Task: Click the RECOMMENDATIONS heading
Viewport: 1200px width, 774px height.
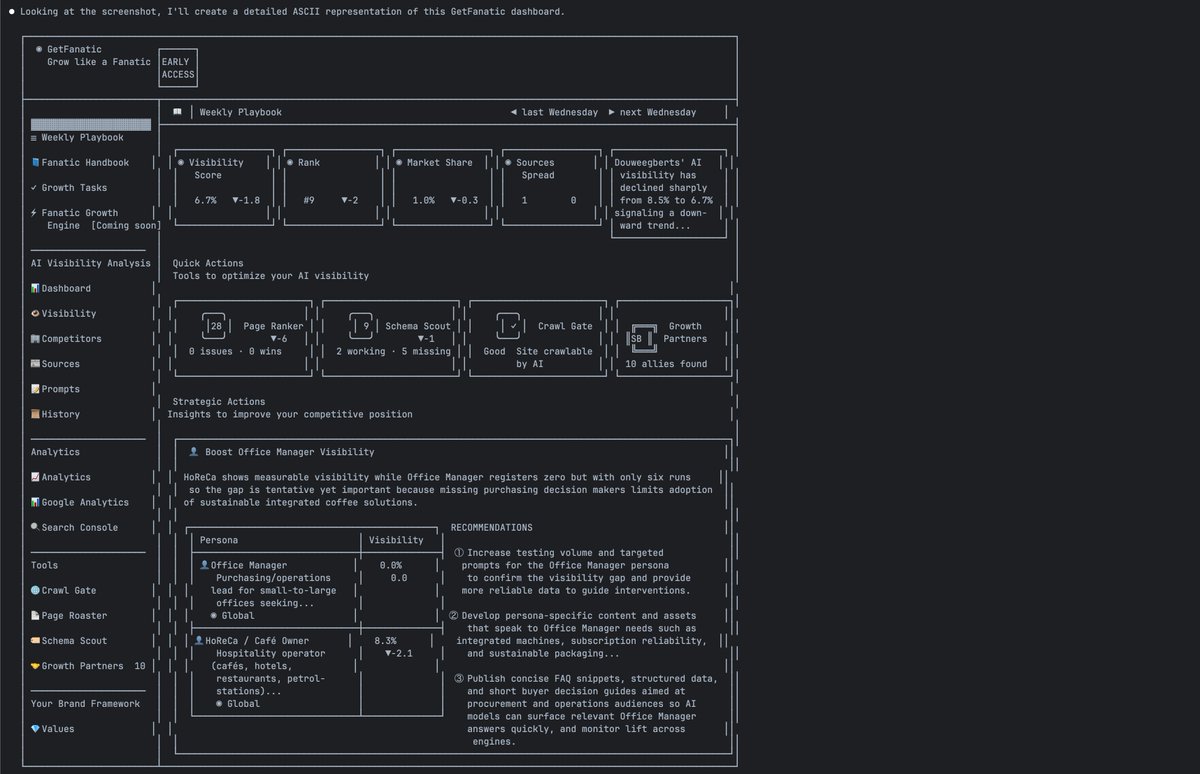Action: click(x=491, y=527)
